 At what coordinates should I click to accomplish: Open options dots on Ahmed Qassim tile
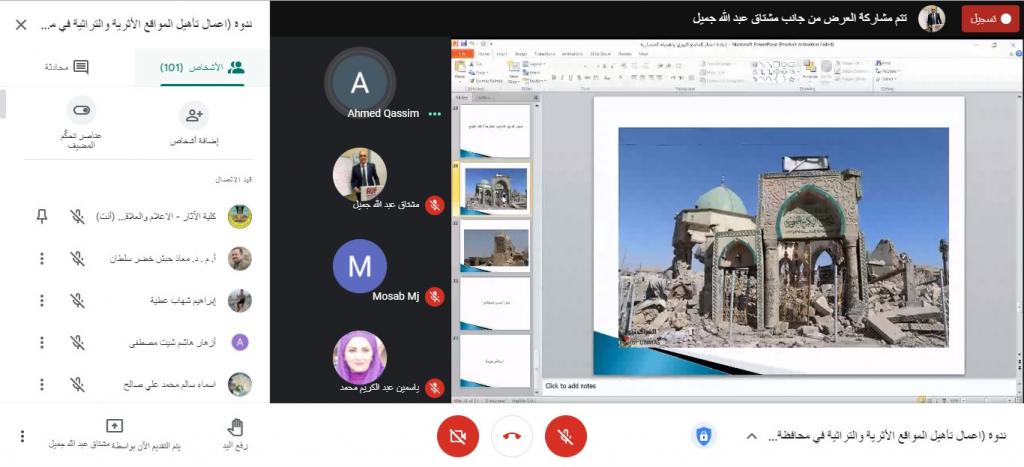click(434, 114)
